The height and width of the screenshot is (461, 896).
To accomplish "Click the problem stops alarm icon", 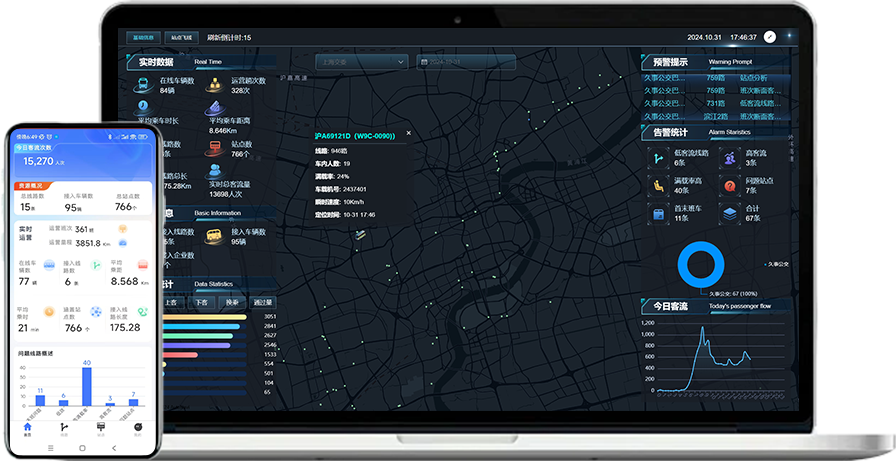I will point(729,186).
